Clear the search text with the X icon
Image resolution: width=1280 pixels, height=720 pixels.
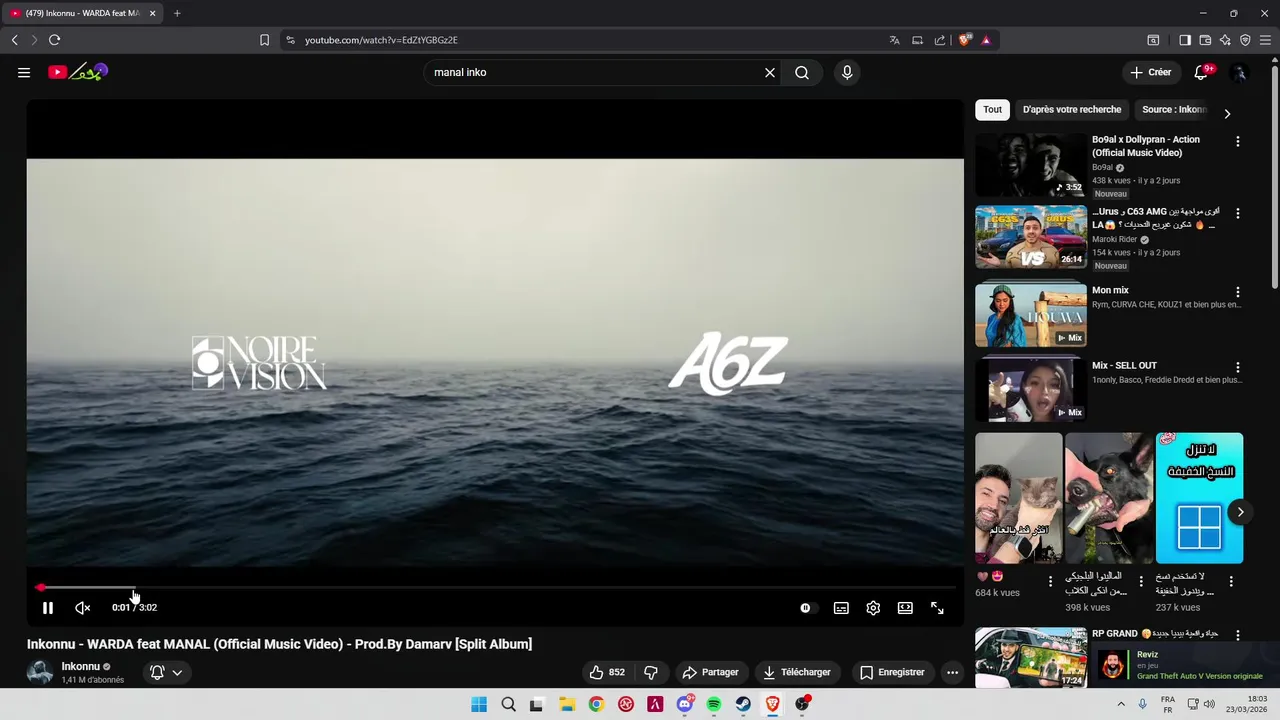(x=770, y=72)
